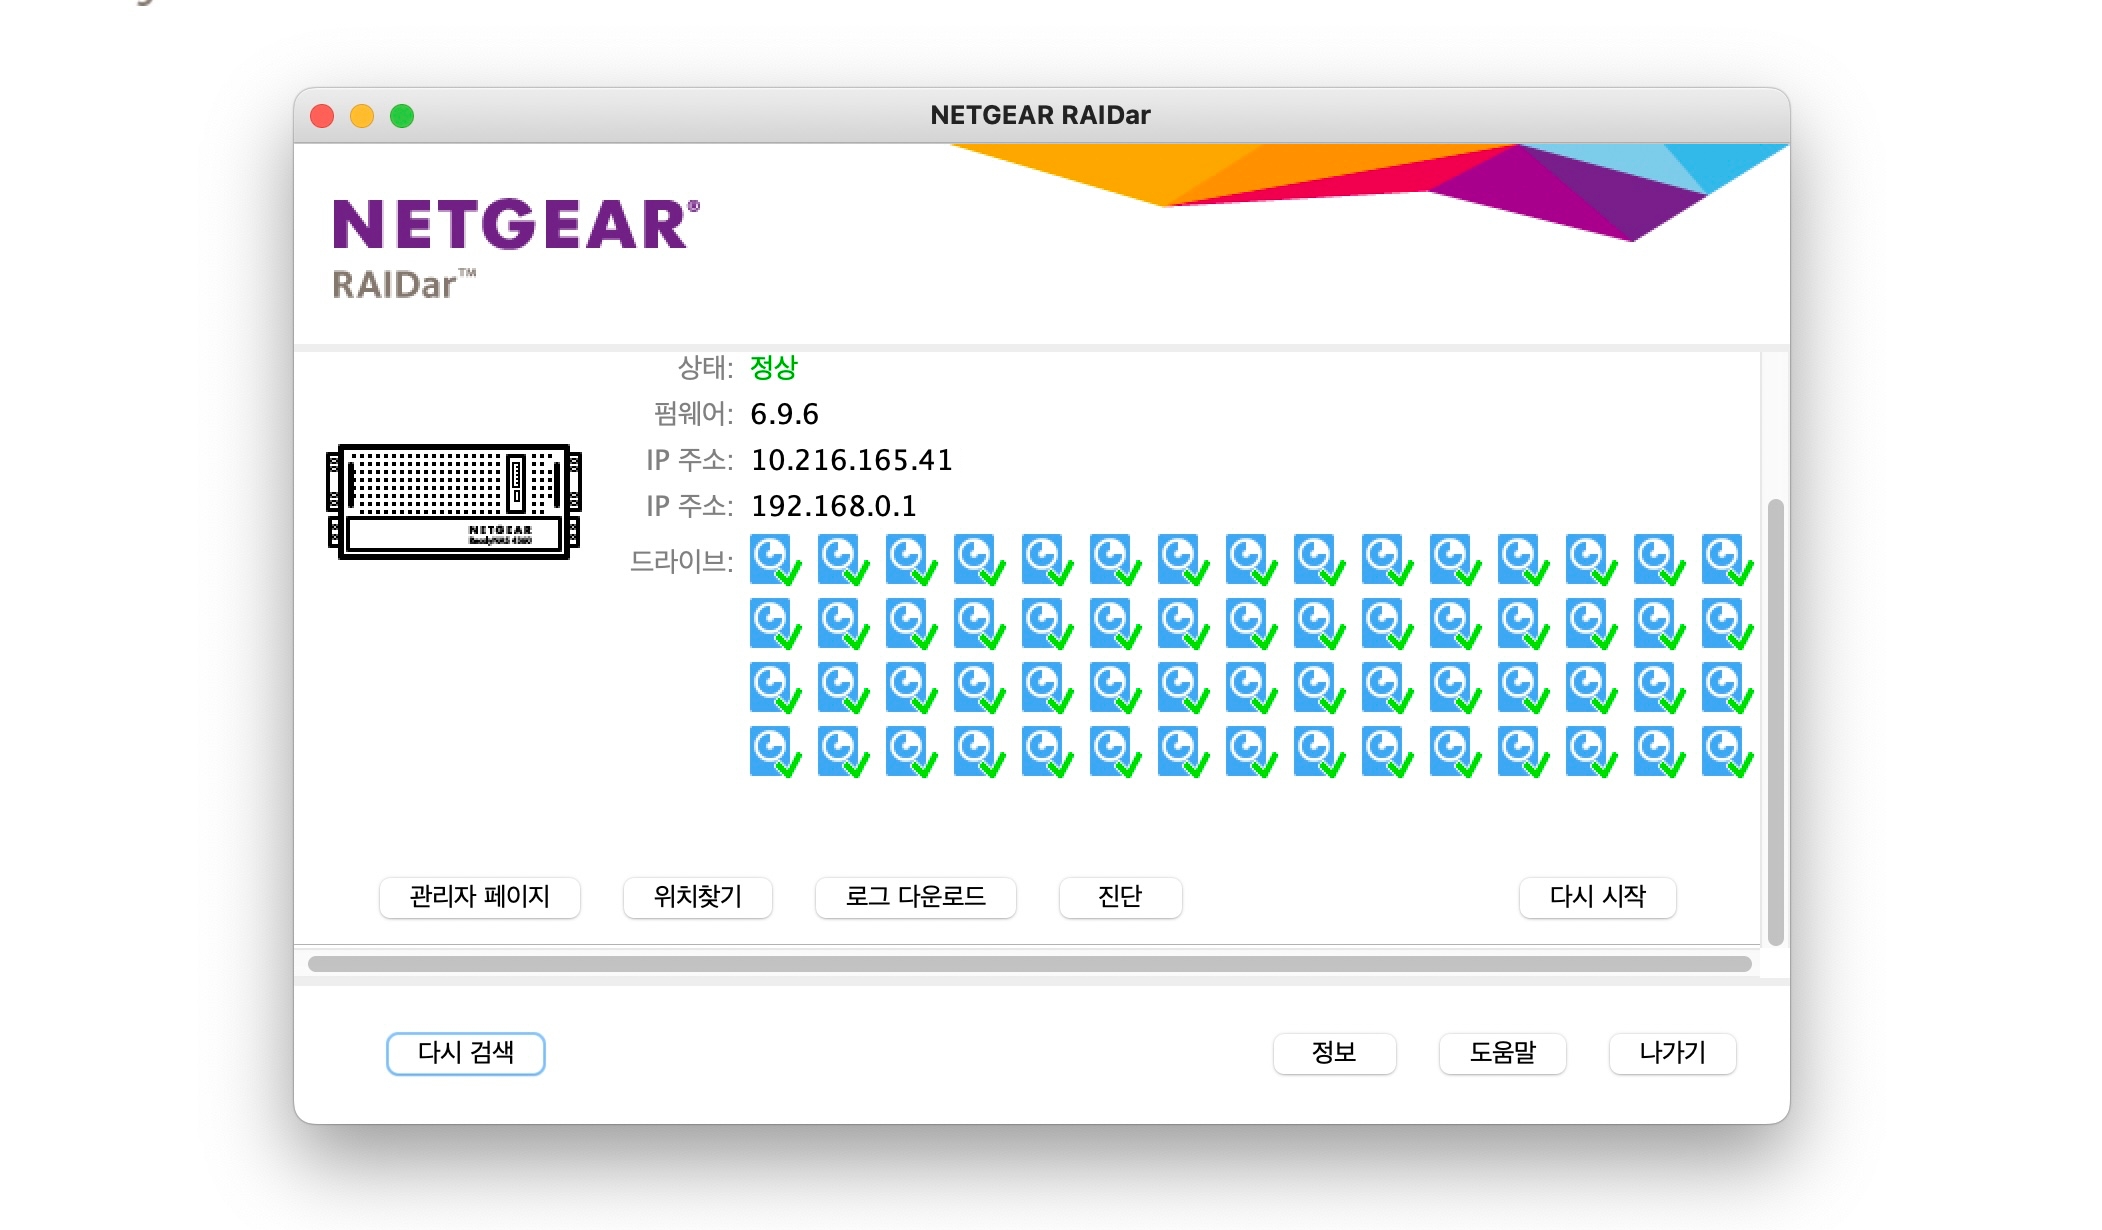Click the green 정상 status text
The width and height of the screenshot is (2102, 1230).
pyautogui.click(x=774, y=368)
